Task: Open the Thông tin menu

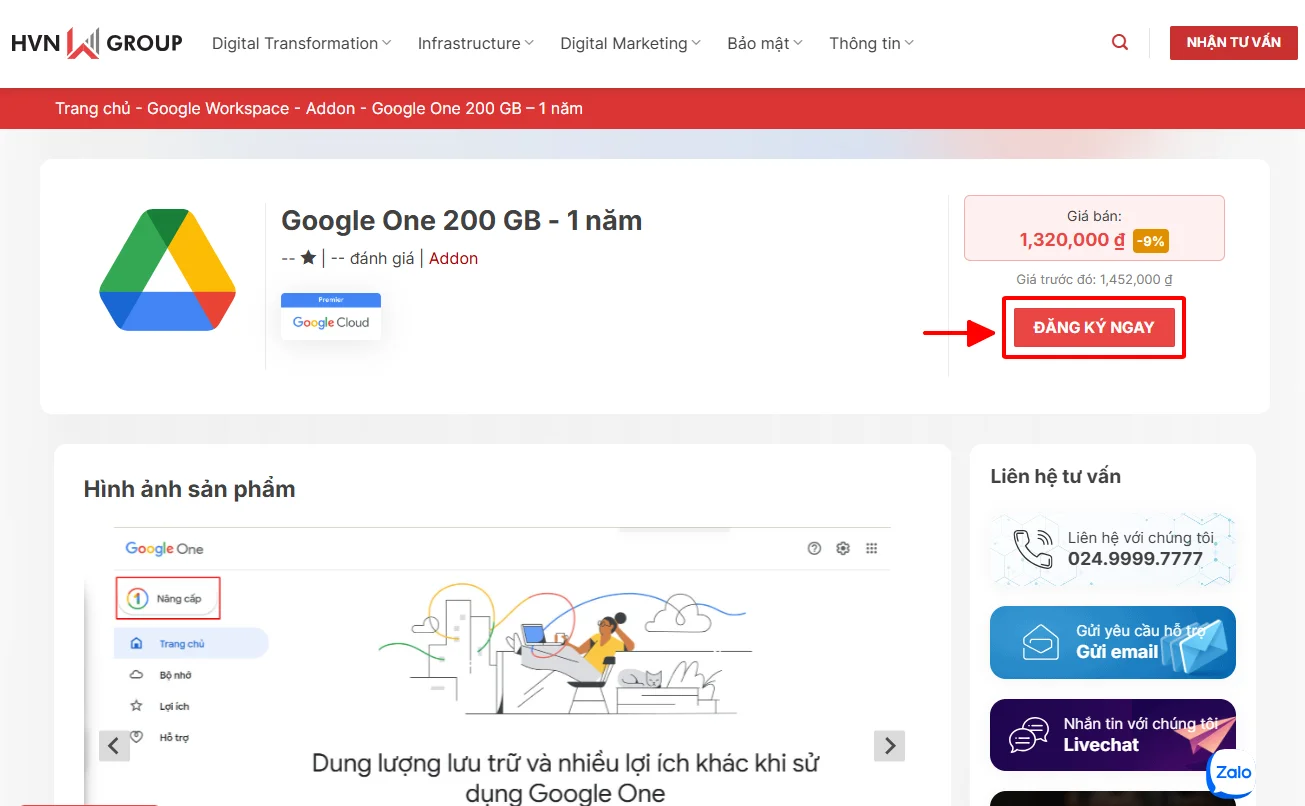Action: (x=871, y=43)
